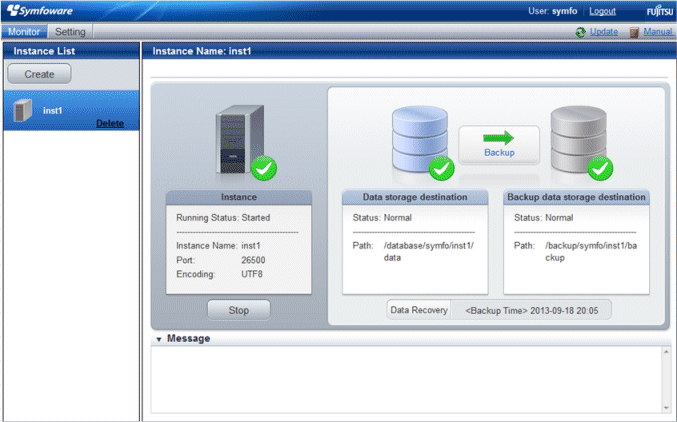Click the Instance panel header
Screen dimensions: 677x422
(x=239, y=197)
